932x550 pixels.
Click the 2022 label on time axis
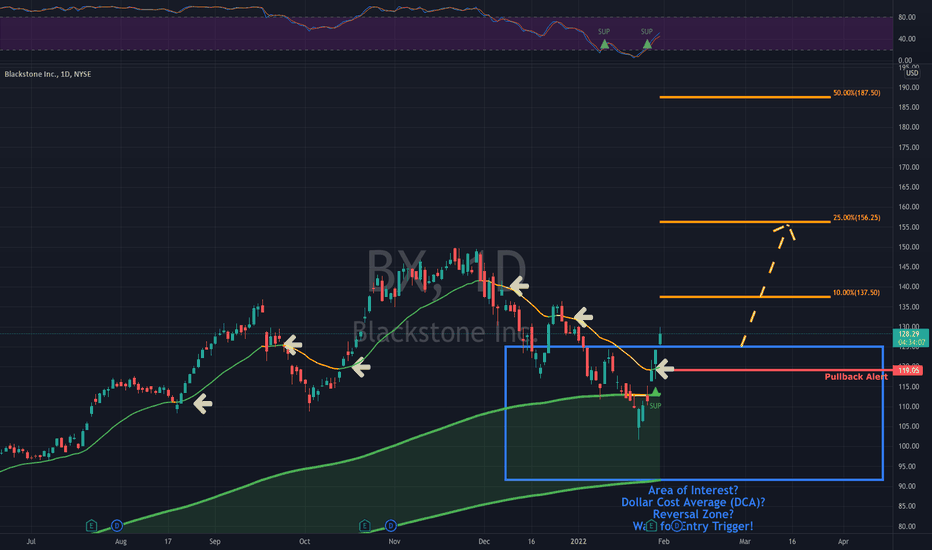(578, 542)
